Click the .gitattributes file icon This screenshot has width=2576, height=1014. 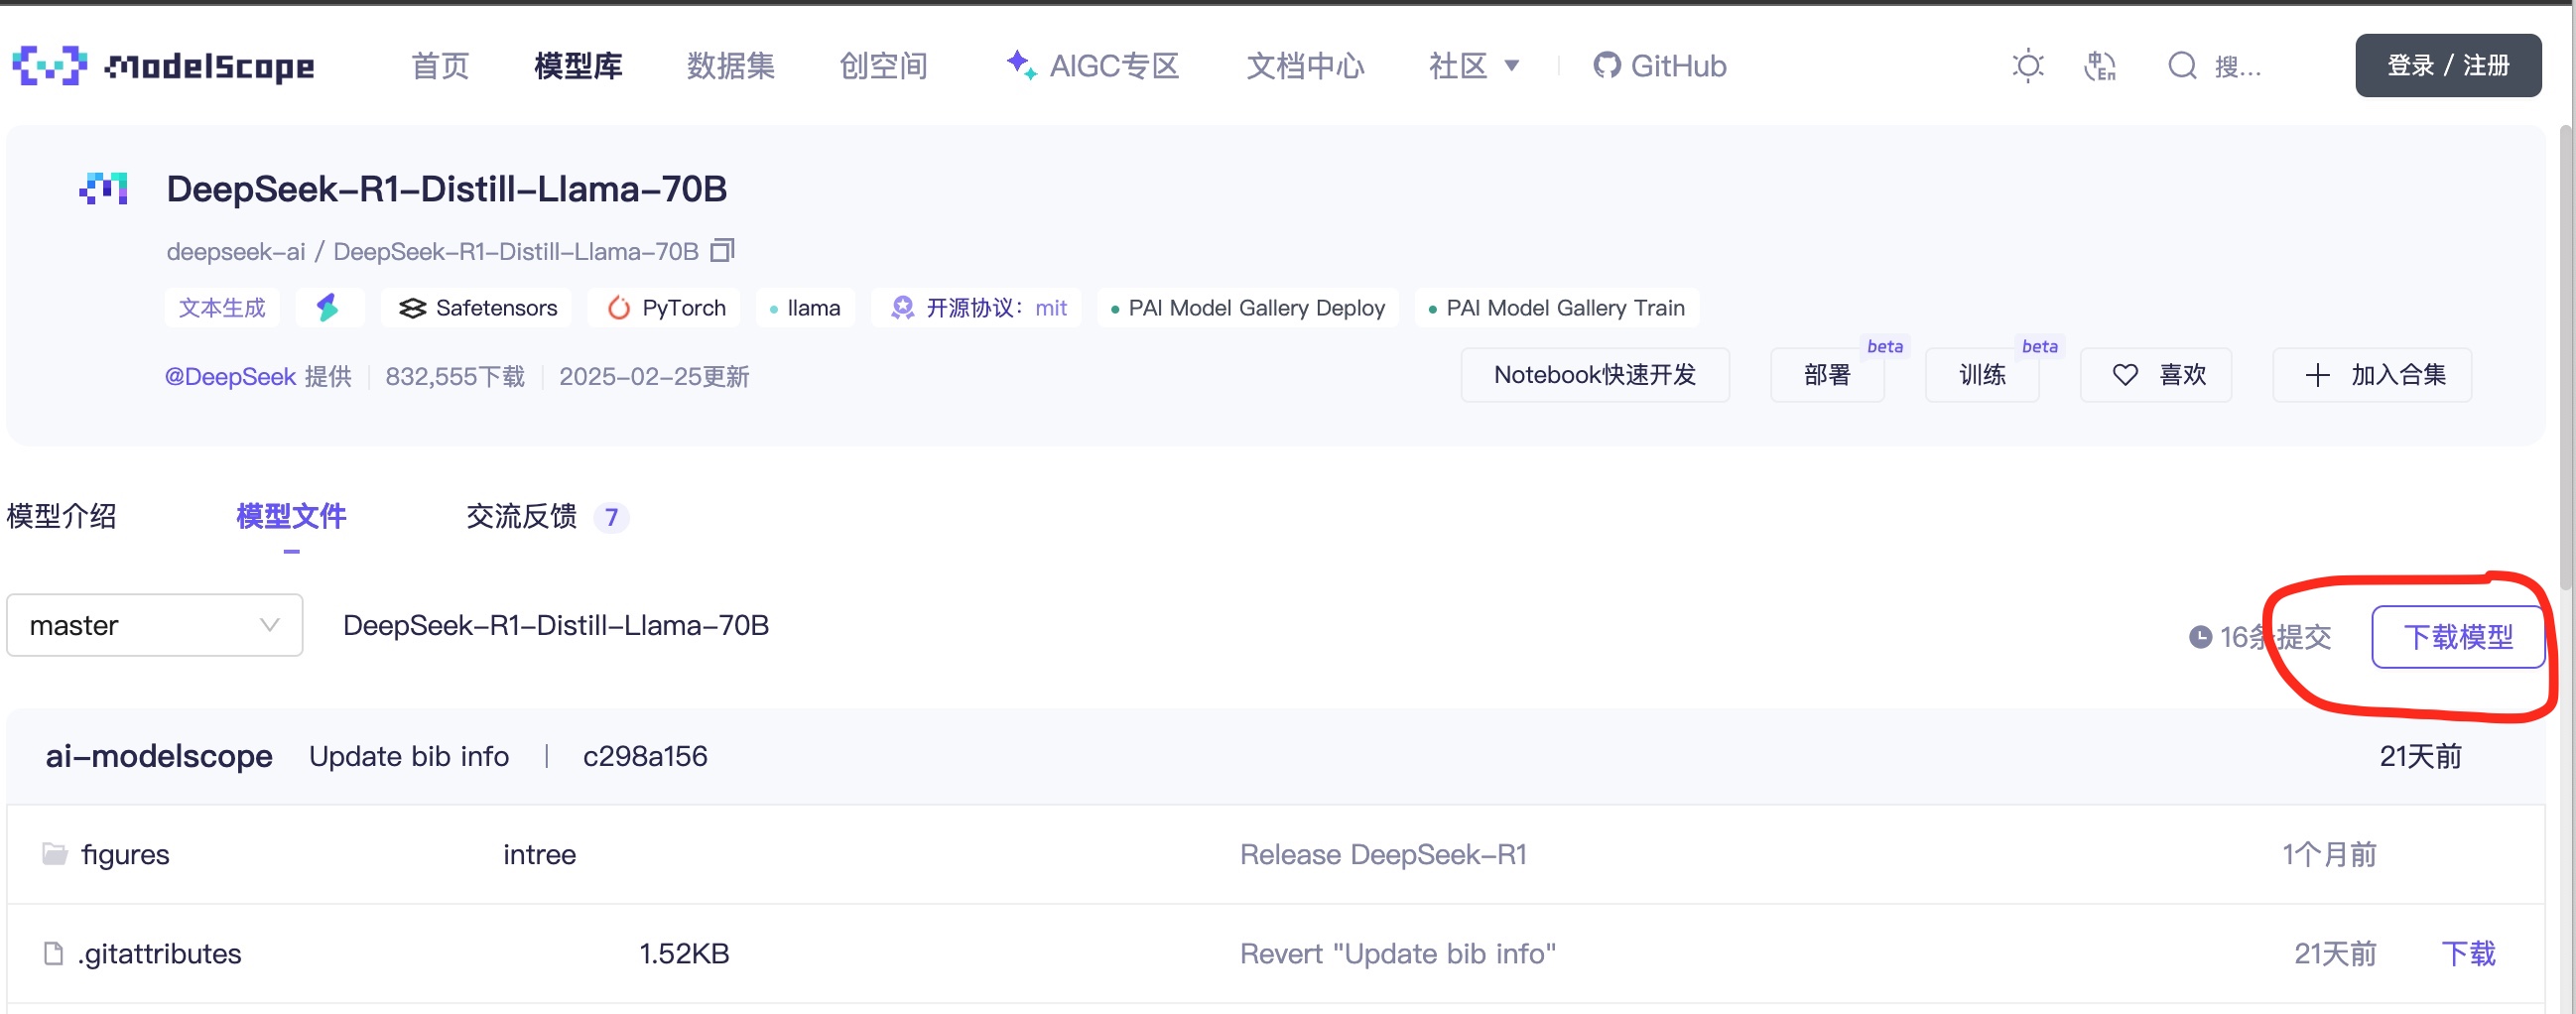click(54, 953)
